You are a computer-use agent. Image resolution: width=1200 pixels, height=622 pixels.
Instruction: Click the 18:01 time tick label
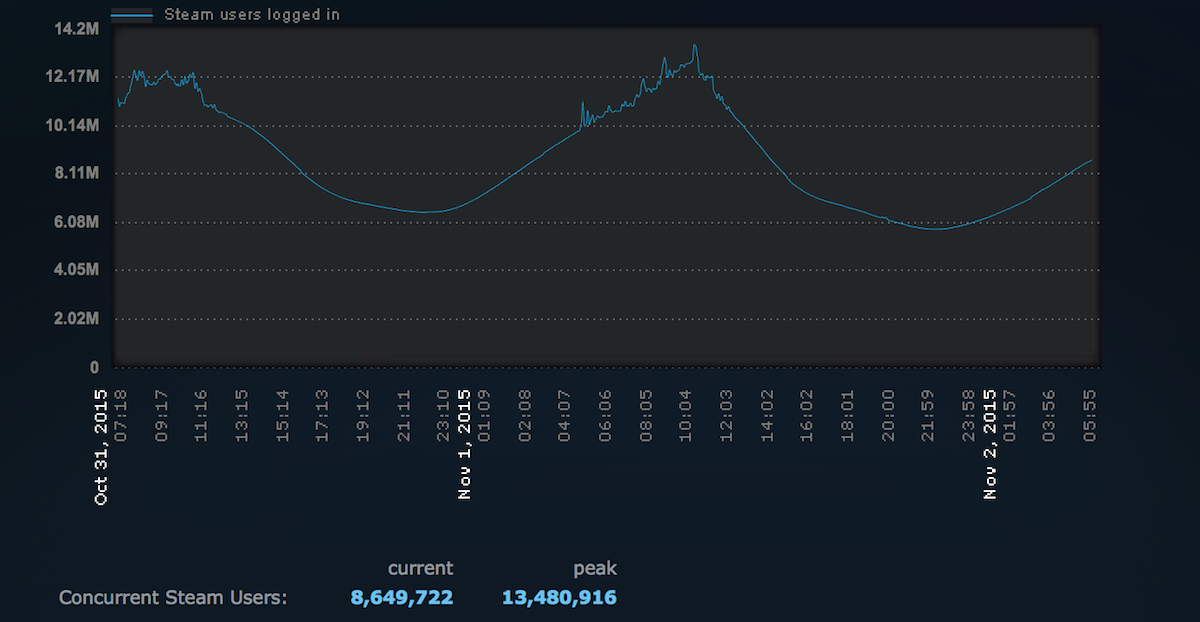click(x=848, y=416)
